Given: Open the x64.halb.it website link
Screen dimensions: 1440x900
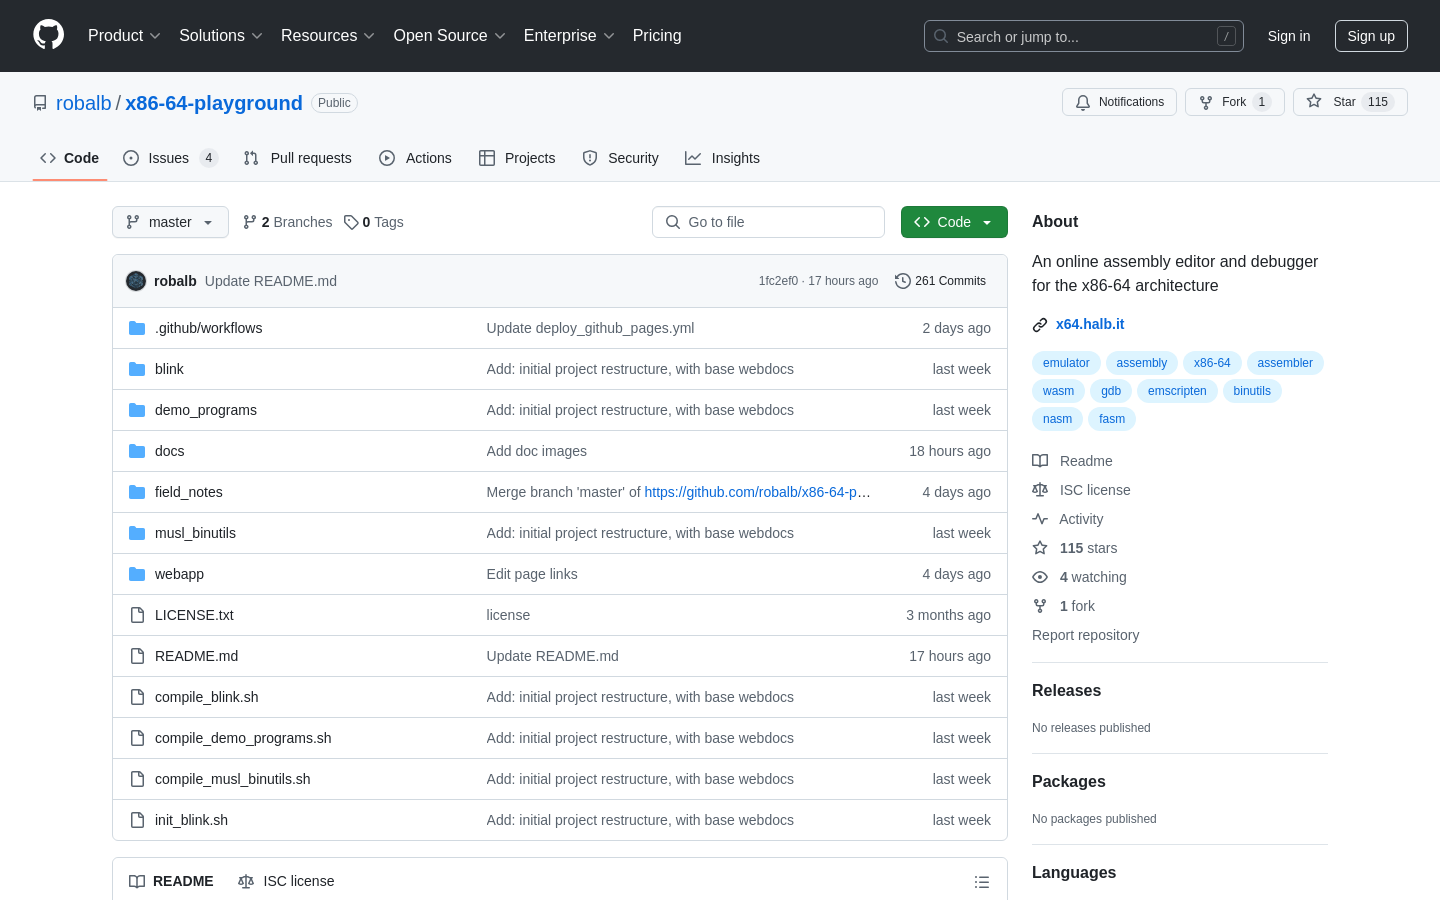Looking at the screenshot, I should 1090,324.
